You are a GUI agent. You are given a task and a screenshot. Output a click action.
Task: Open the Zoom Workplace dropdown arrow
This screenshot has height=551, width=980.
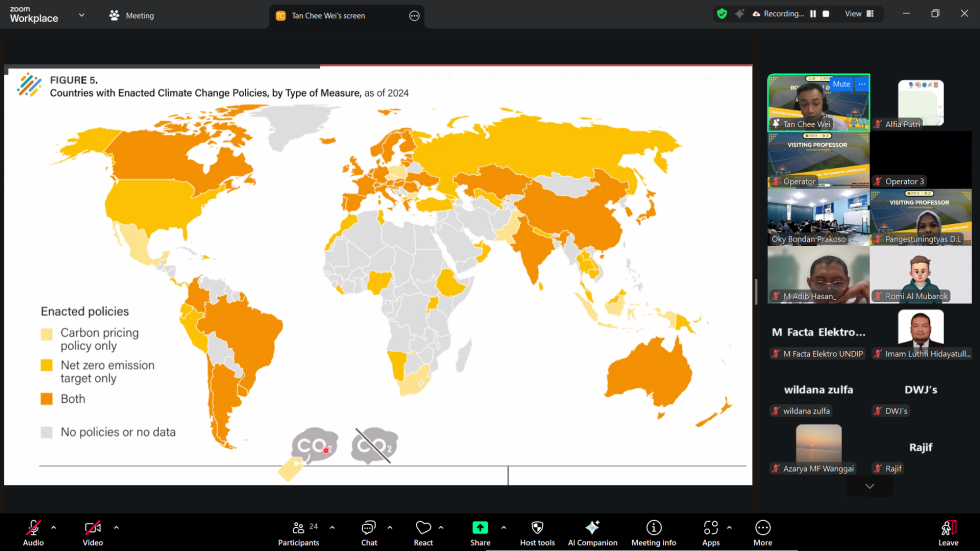pyautogui.click(x=82, y=15)
